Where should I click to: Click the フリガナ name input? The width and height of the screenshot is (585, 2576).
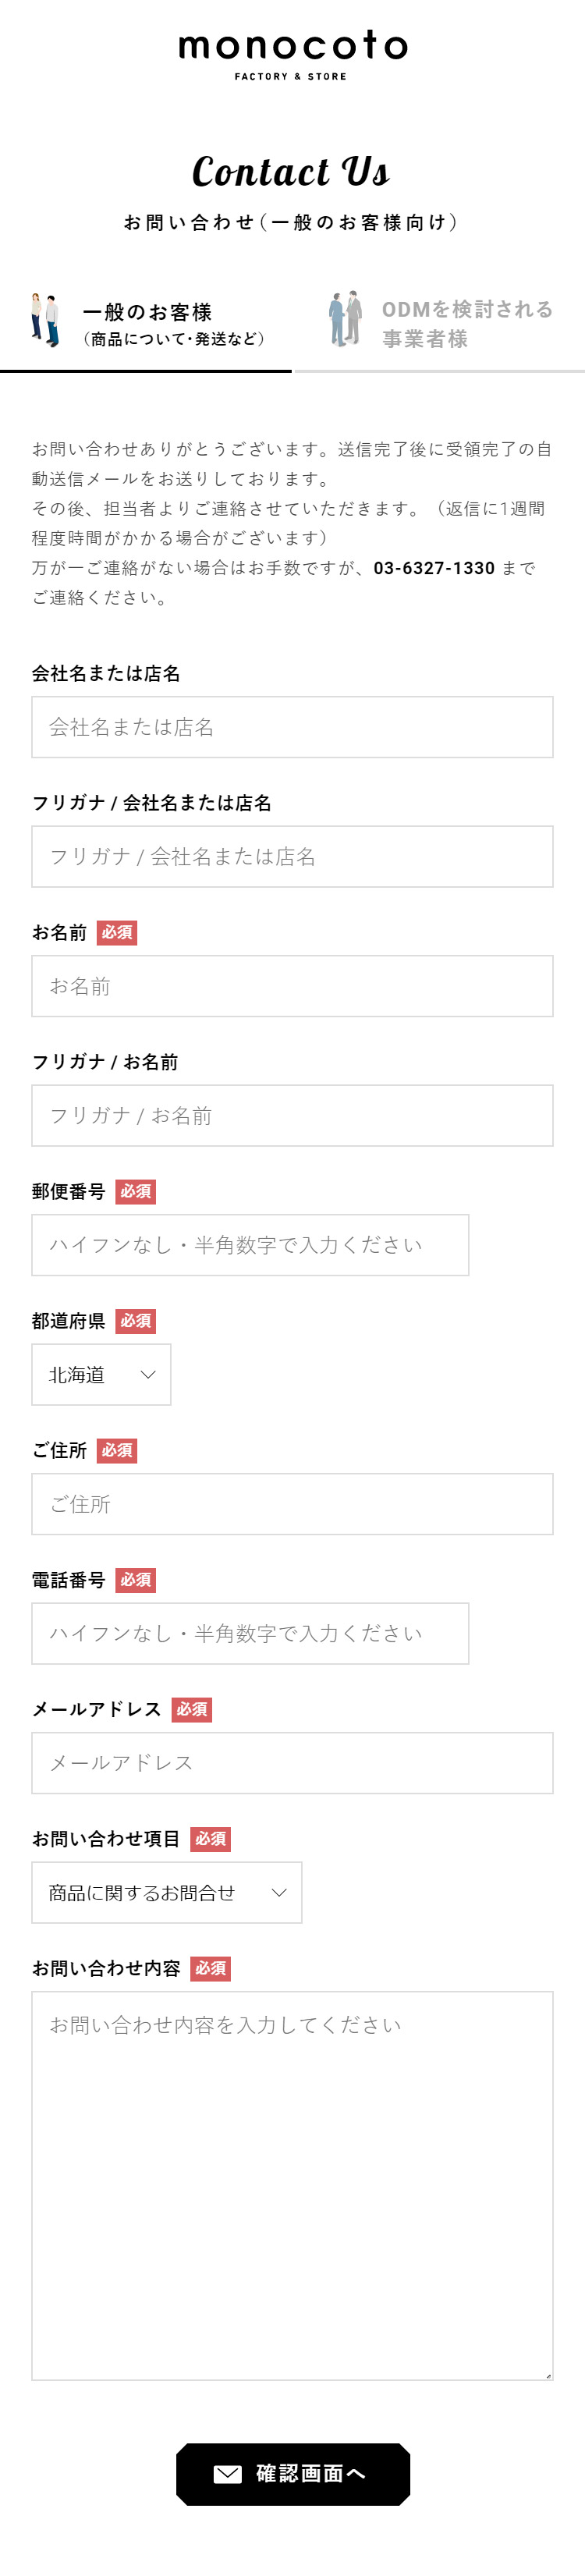tap(292, 1116)
